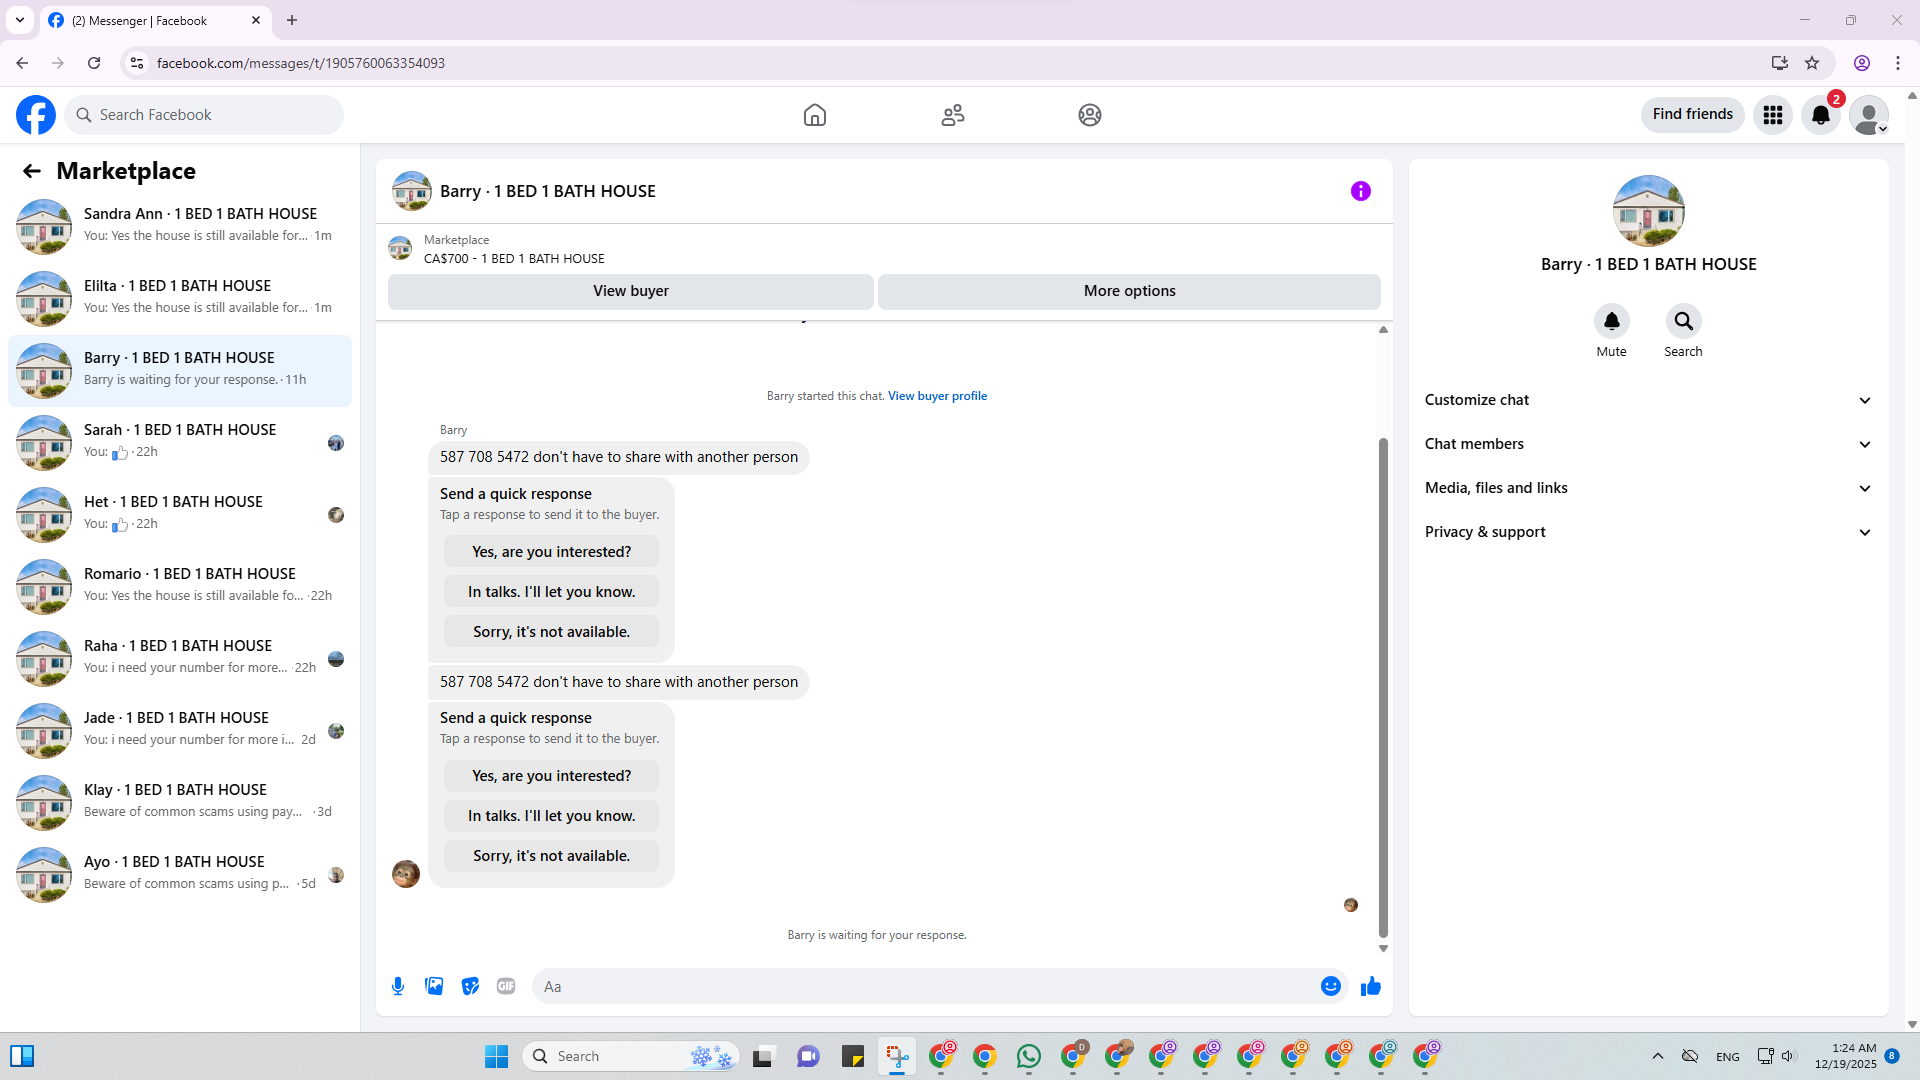This screenshot has height=1080, width=1920.
Task: Expand Privacy & support section
Action: click(1648, 532)
